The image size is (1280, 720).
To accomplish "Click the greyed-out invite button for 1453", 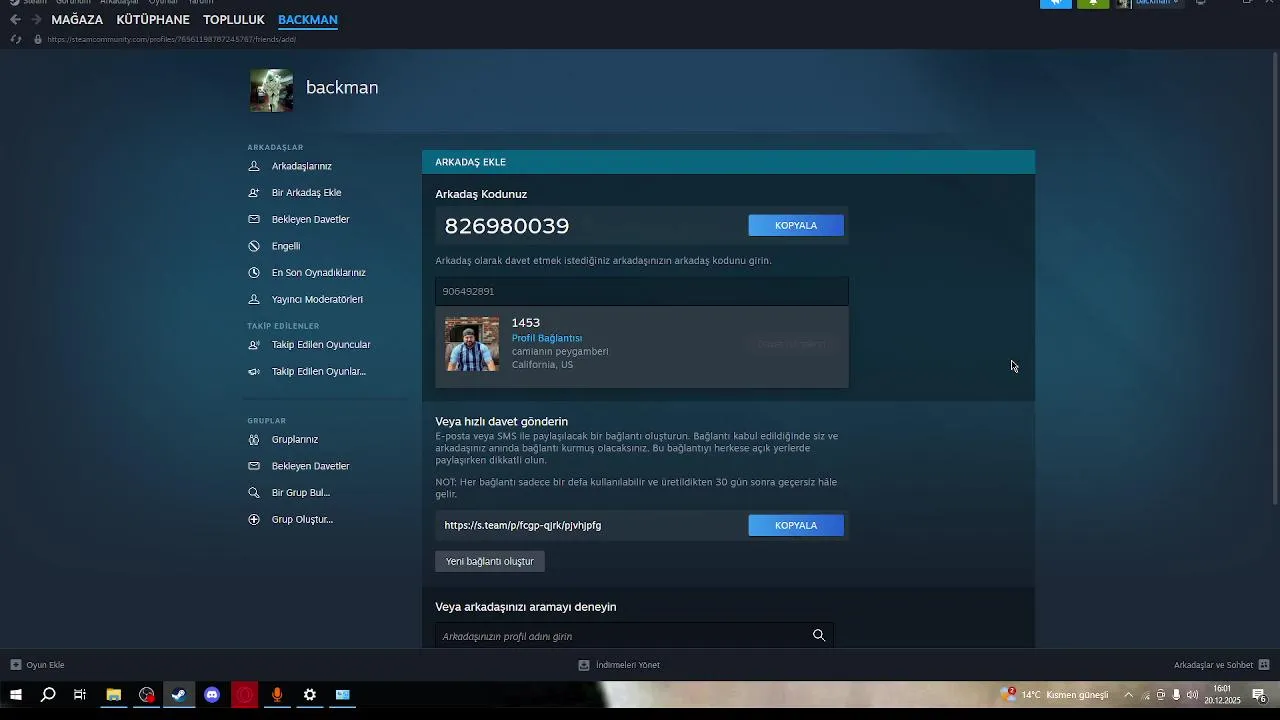I will (x=791, y=344).
